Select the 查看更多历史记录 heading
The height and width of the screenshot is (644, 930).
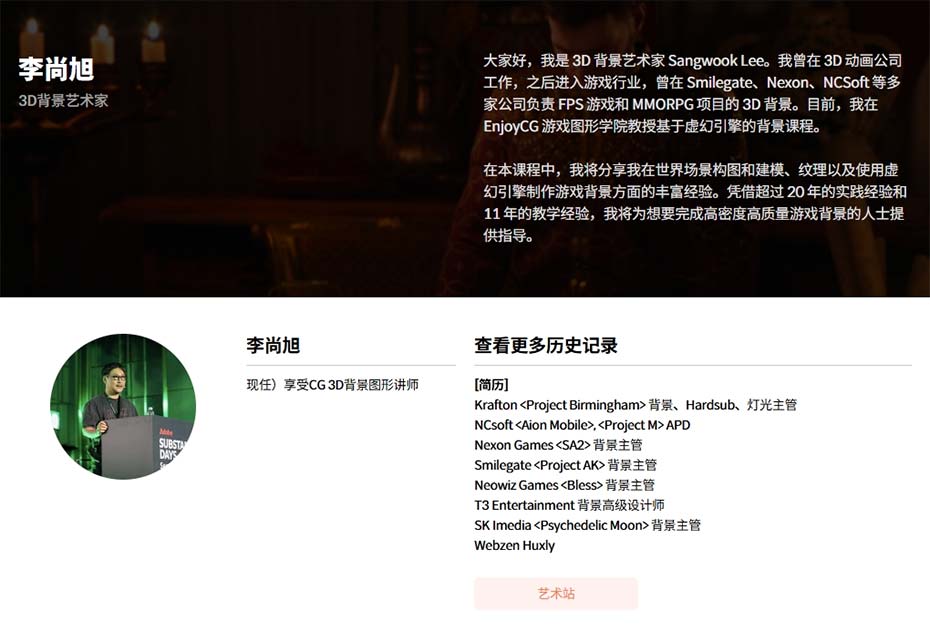tap(546, 345)
